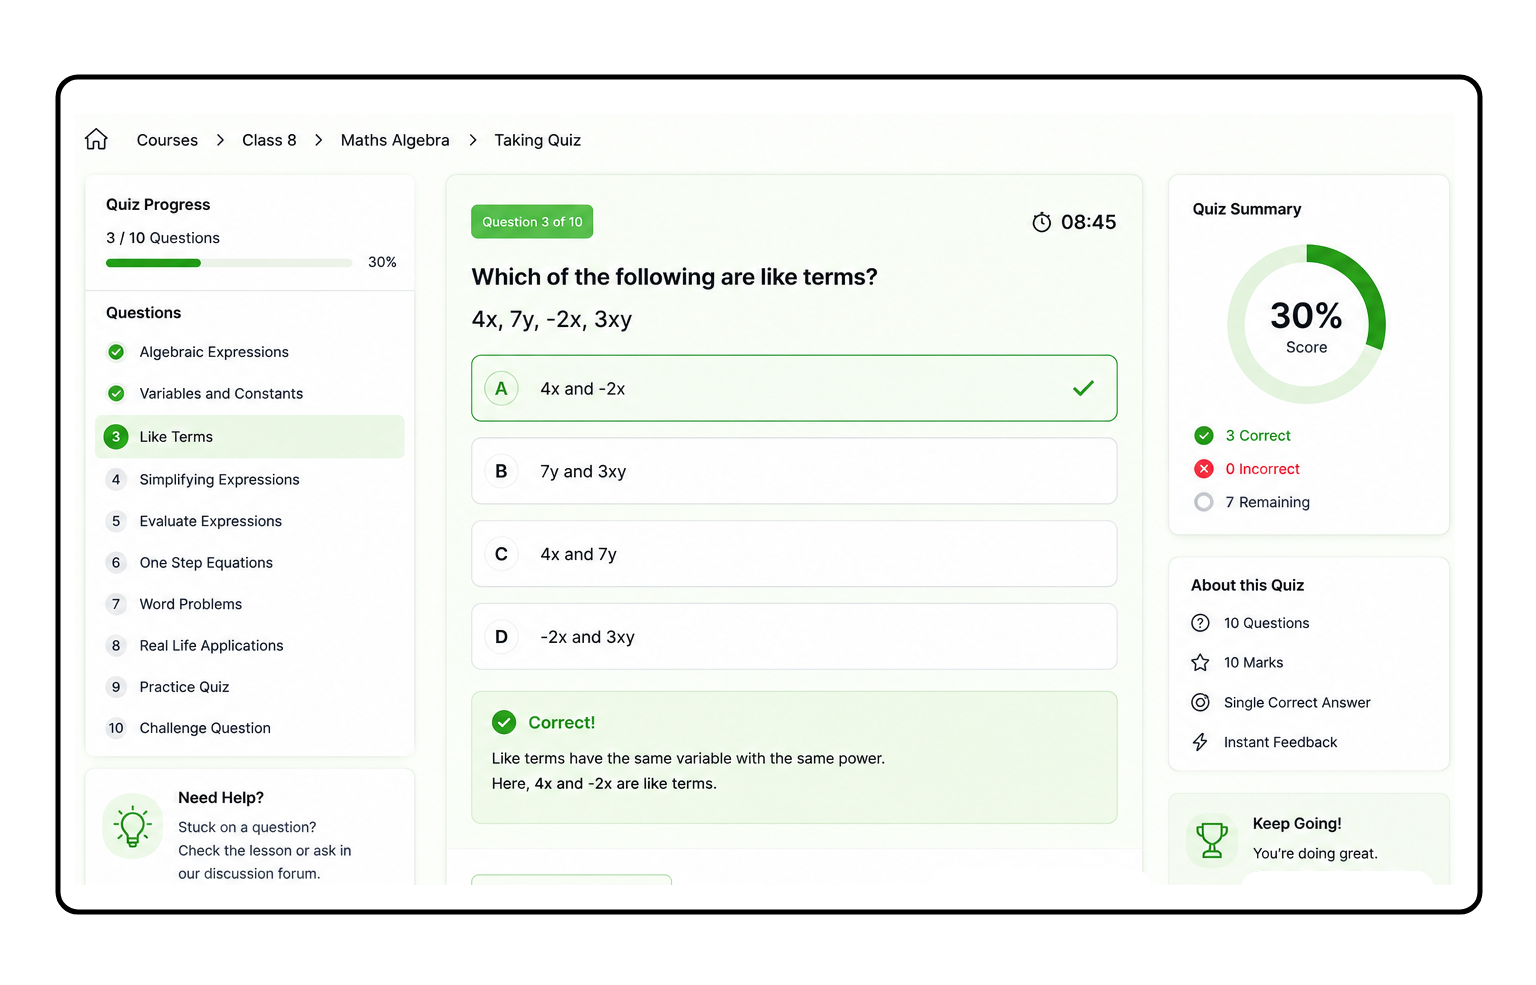
Task: Open Class 8 breadcrumb
Action: point(269,140)
